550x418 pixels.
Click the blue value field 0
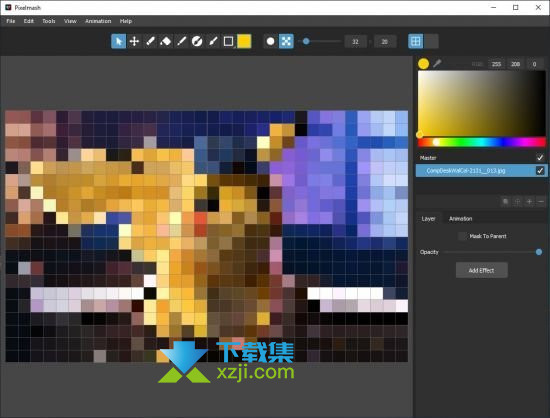(x=534, y=64)
